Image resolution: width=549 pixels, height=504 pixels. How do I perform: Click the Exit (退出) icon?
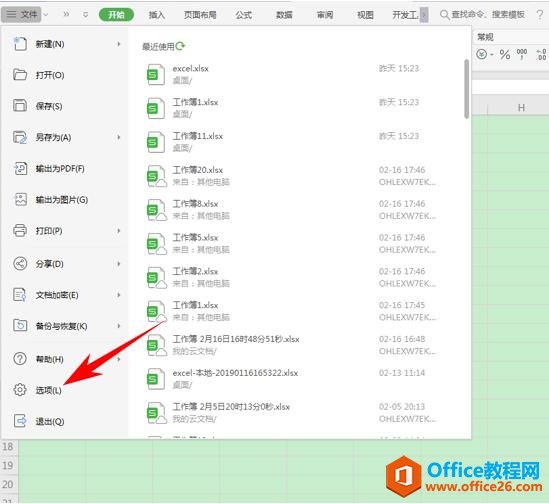(x=20, y=421)
